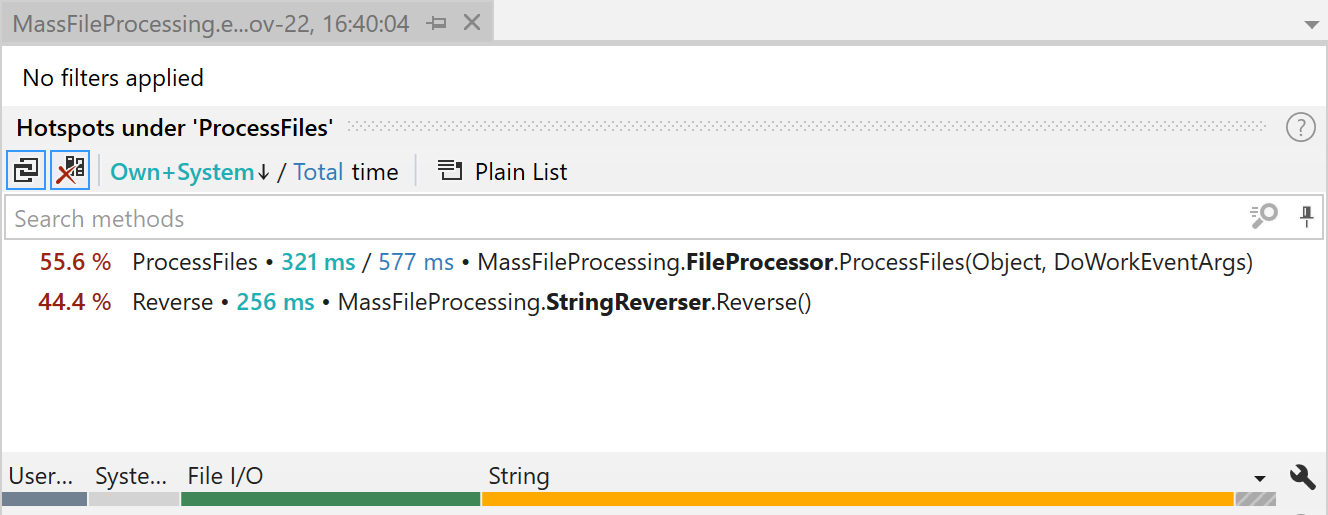1328x515 pixels.
Task: Click the Plain List icon
Action: pyautogui.click(x=450, y=172)
